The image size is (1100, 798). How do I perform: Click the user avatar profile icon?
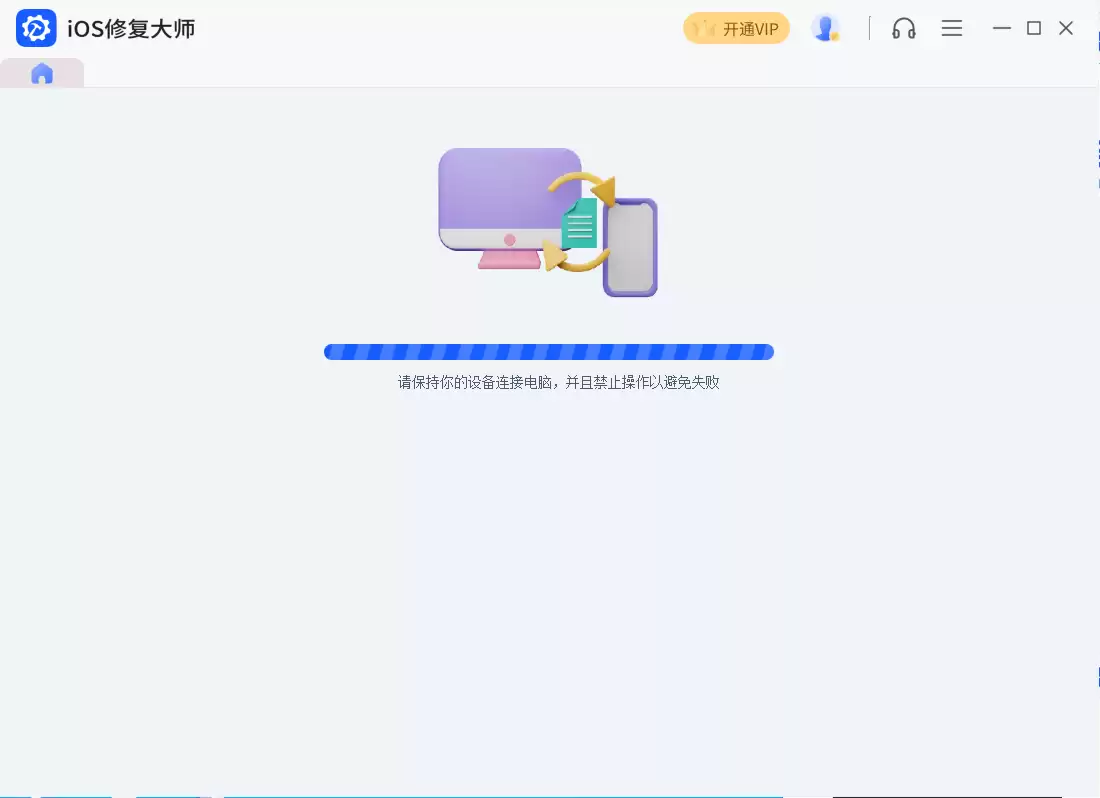coord(824,28)
